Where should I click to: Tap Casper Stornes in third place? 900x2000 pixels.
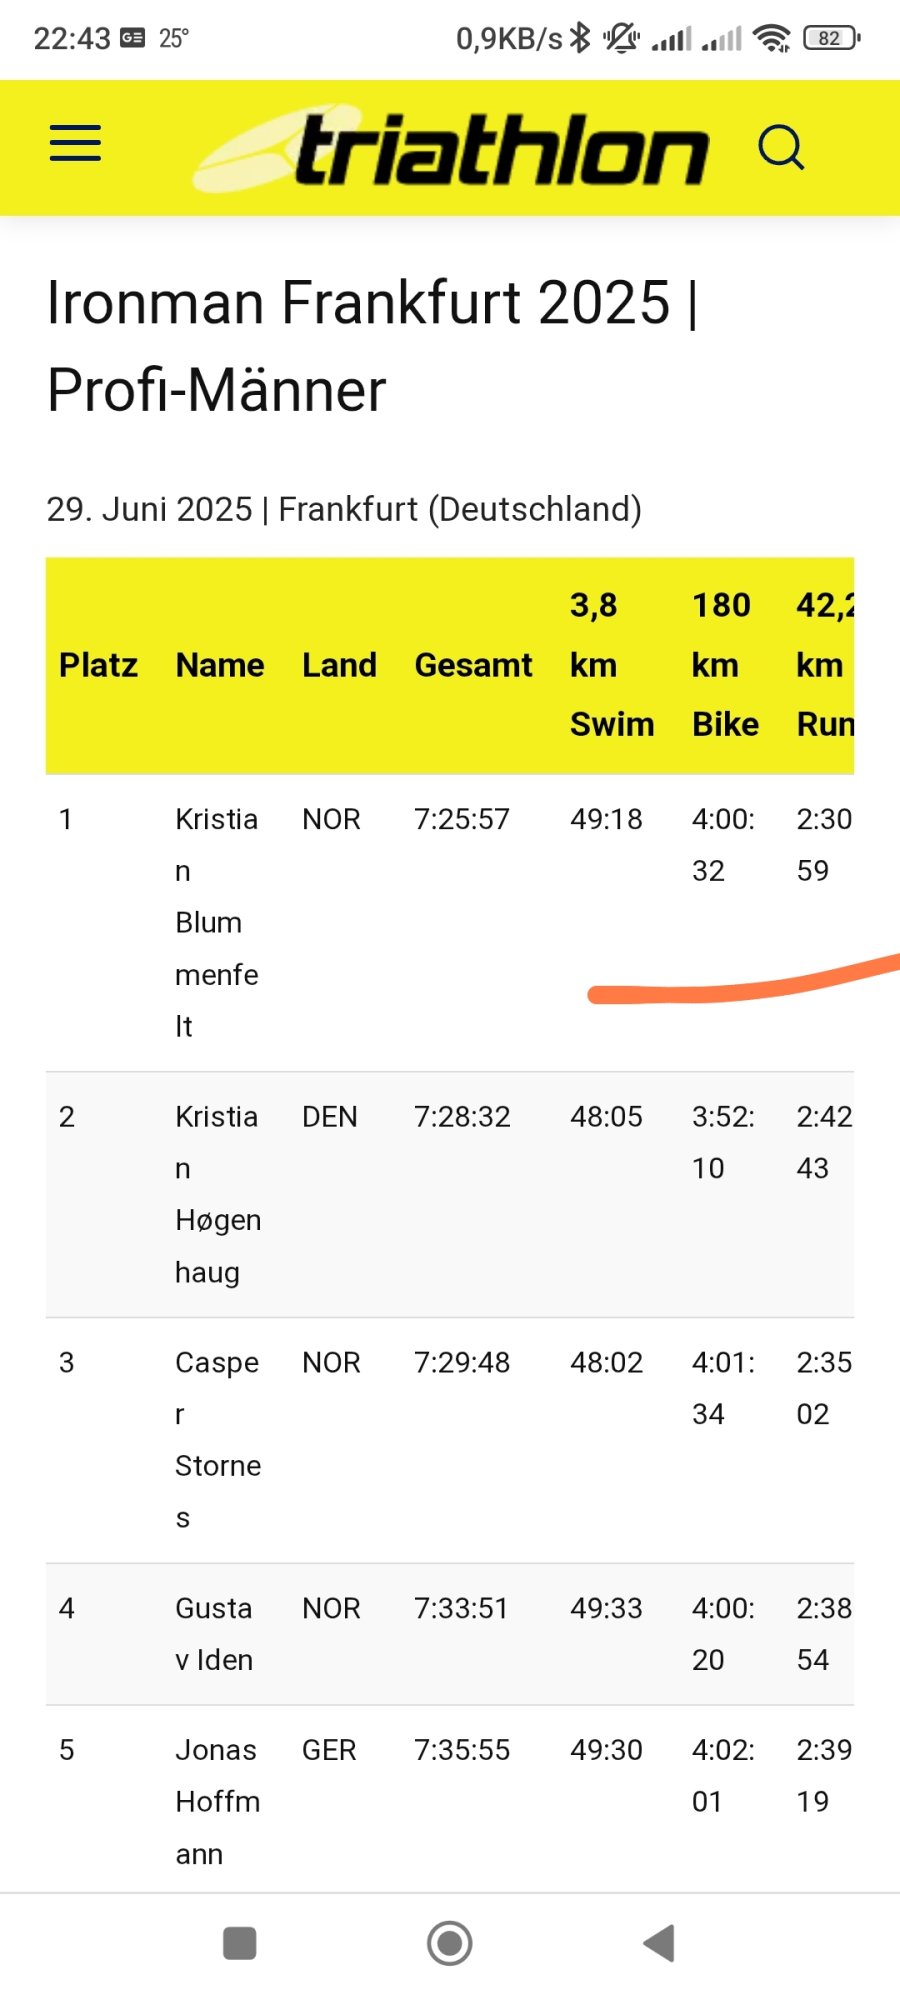pos(218,1440)
